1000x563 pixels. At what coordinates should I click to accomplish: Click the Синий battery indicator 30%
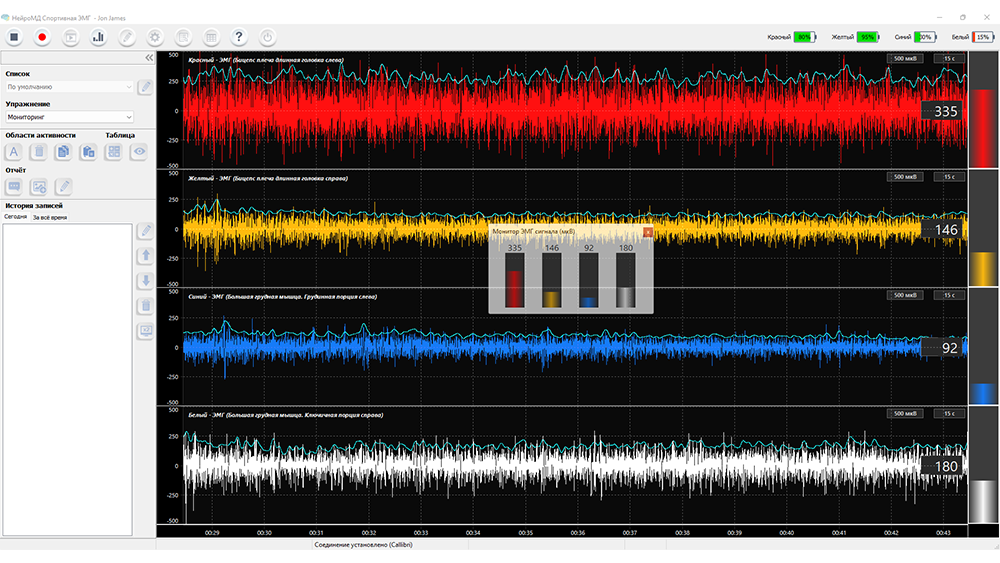925,37
